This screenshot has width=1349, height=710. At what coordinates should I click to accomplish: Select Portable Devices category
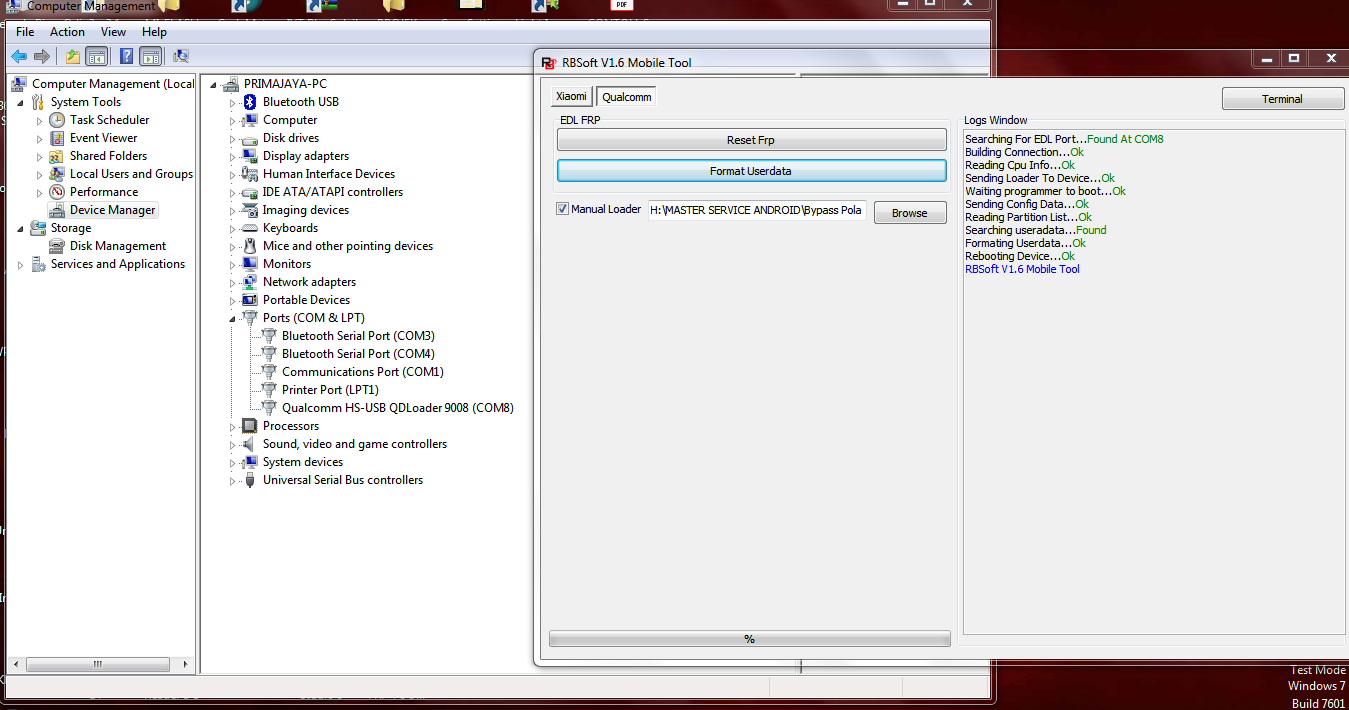306,300
